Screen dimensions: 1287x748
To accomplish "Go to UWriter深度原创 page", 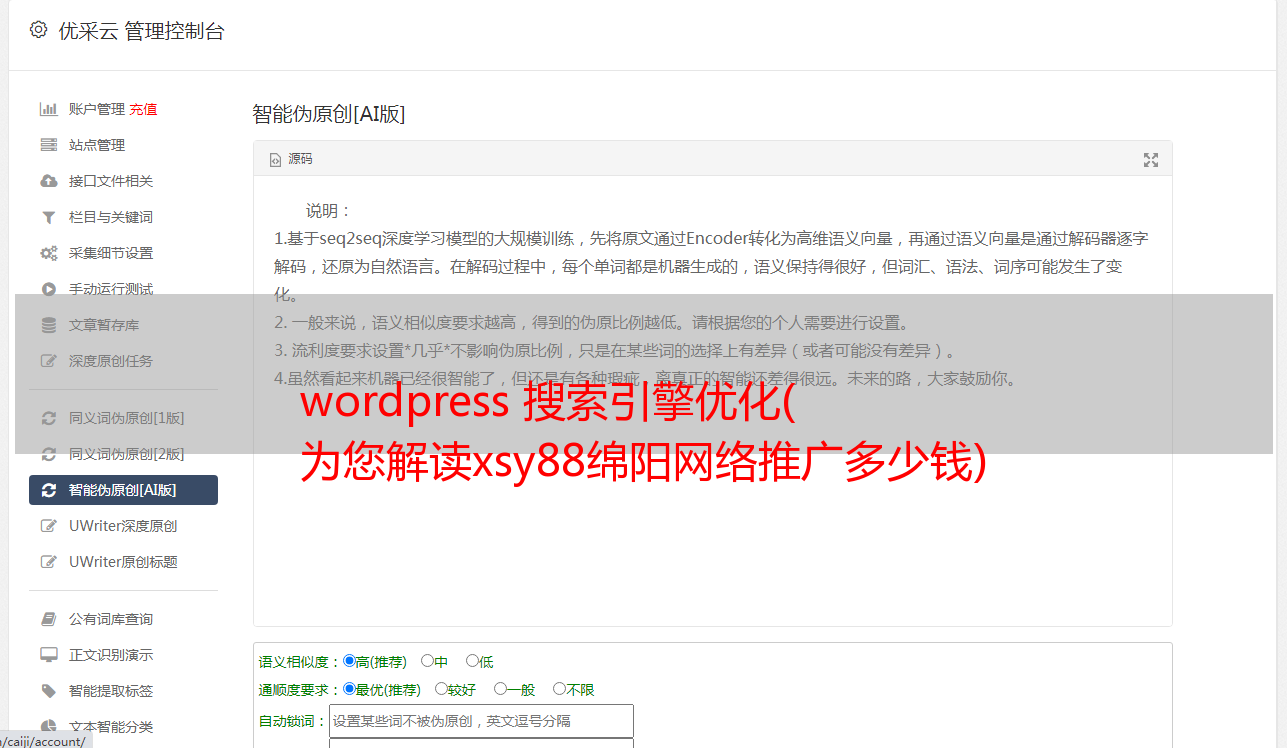I will [x=123, y=526].
